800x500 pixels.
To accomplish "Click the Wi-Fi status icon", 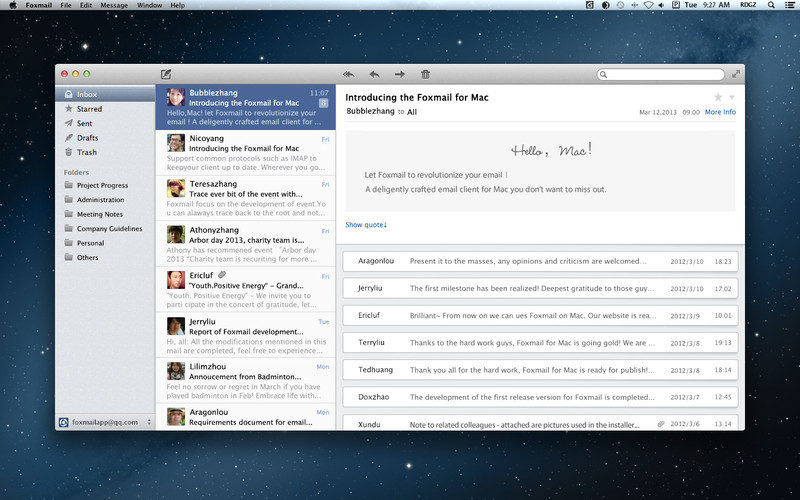I will point(648,5).
